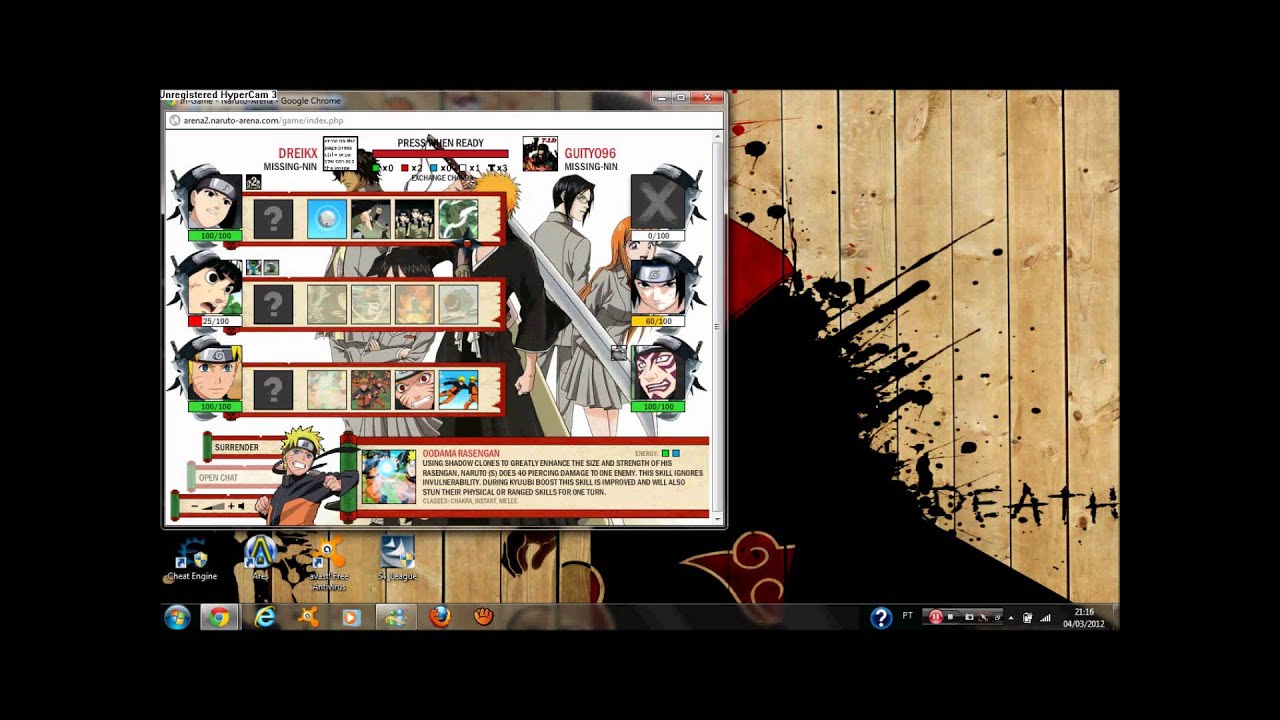Open the Windows Start menu
1280x720 pixels.
[x=177, y=617]
